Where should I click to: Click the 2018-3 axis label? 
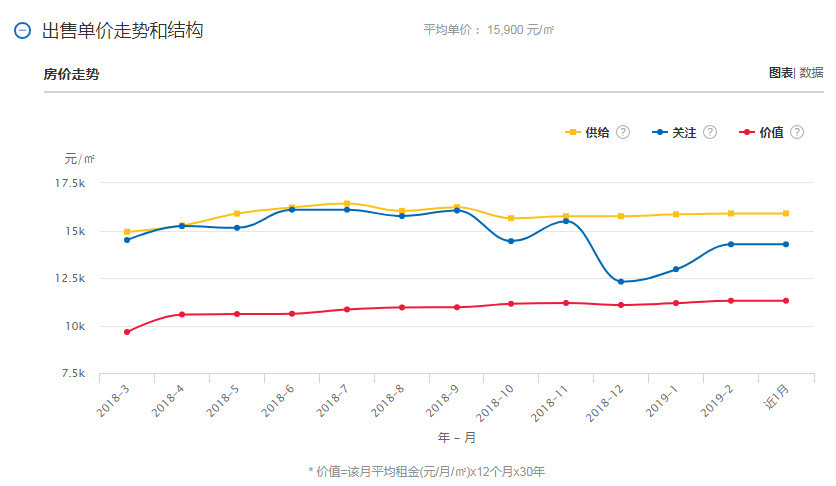coord(112,401)
